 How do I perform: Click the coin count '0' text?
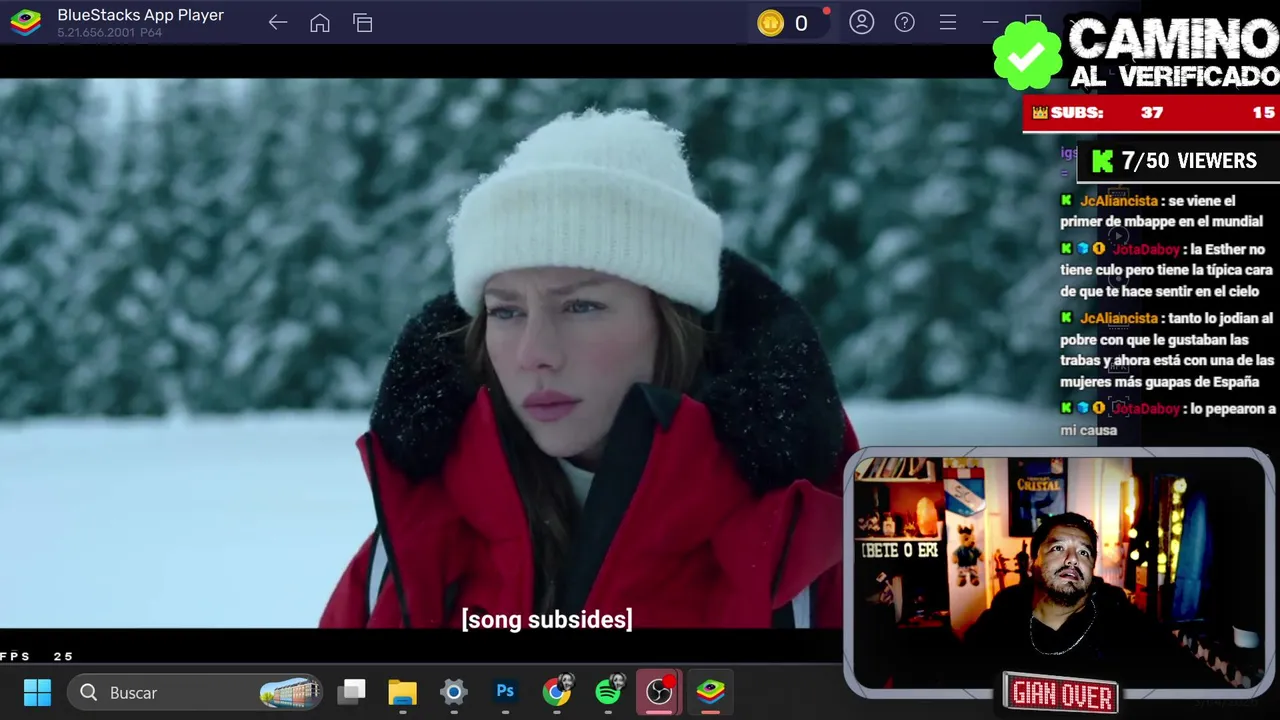[801, 24]
